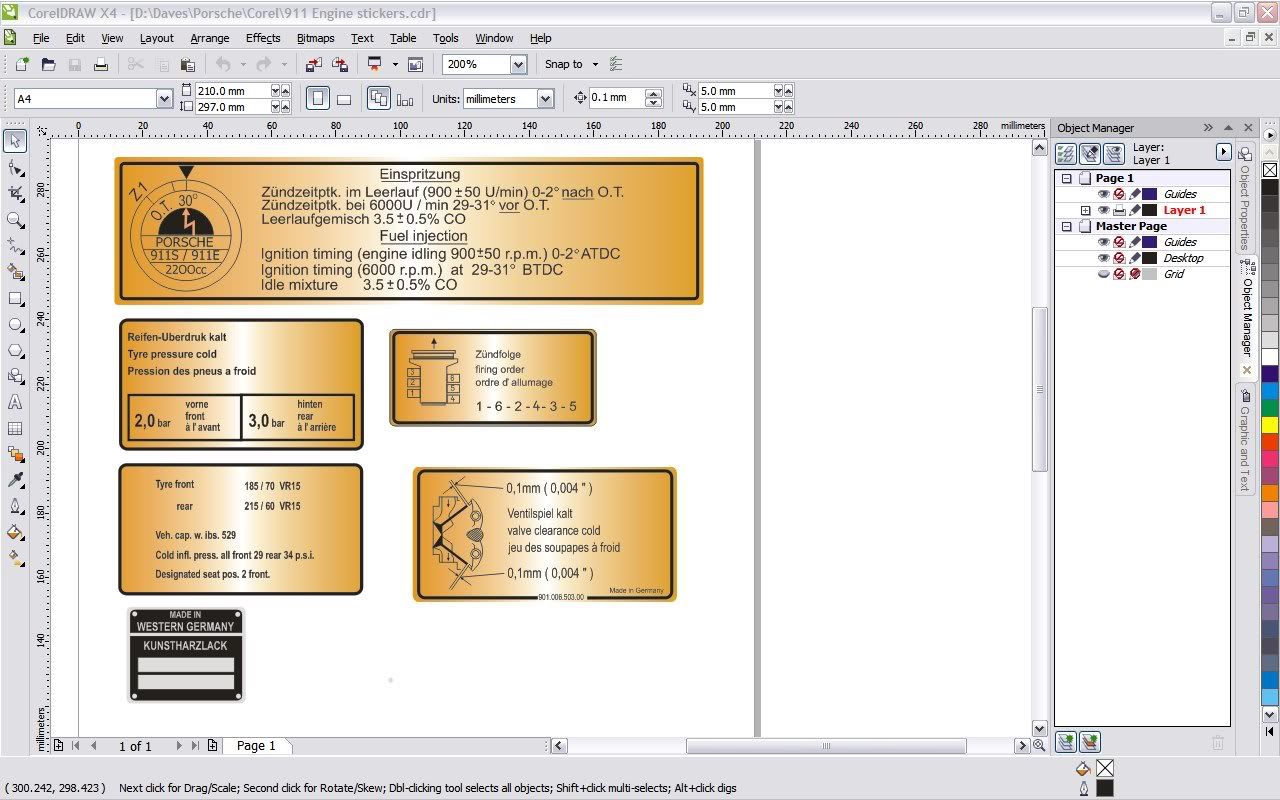Toggle visibility eye for Grid layer

click(x=1104, y=274)
